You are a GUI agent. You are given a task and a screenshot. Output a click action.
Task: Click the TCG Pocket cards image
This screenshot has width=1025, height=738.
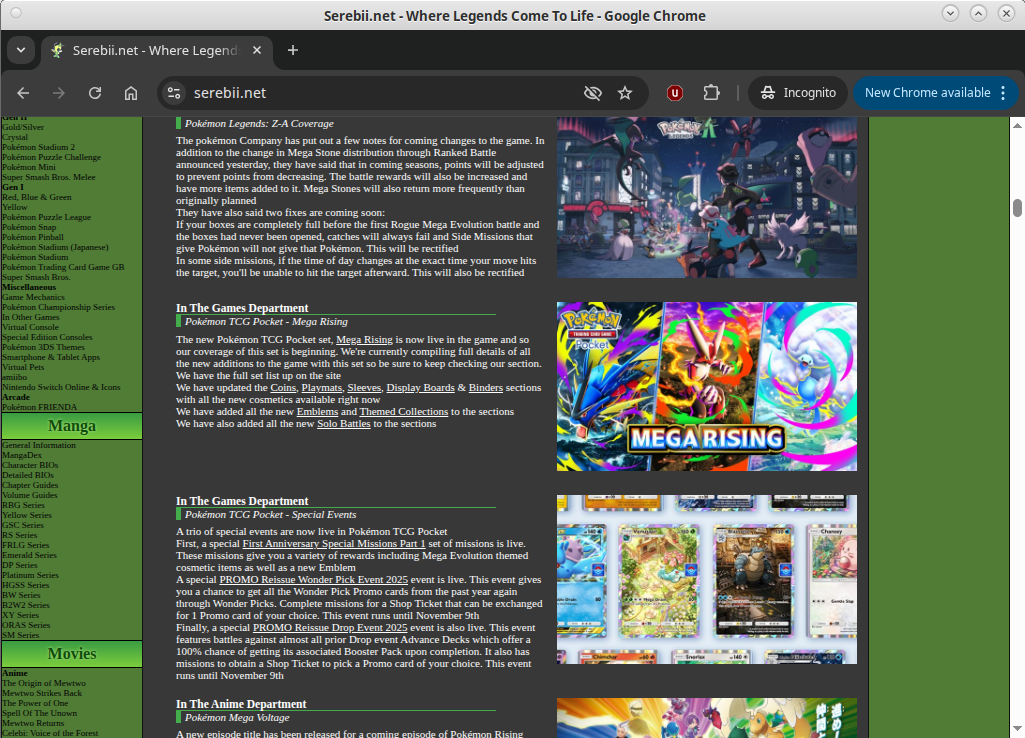pos(707,580)
